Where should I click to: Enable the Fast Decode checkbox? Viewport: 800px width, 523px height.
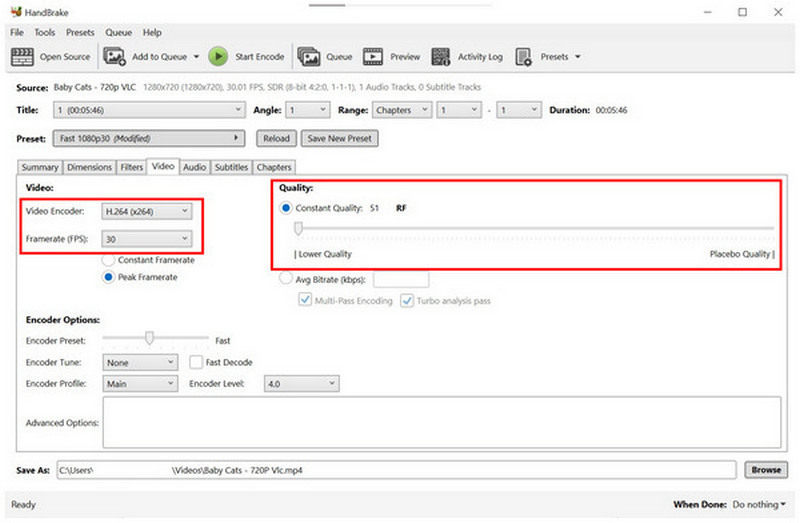coord(197,362)
